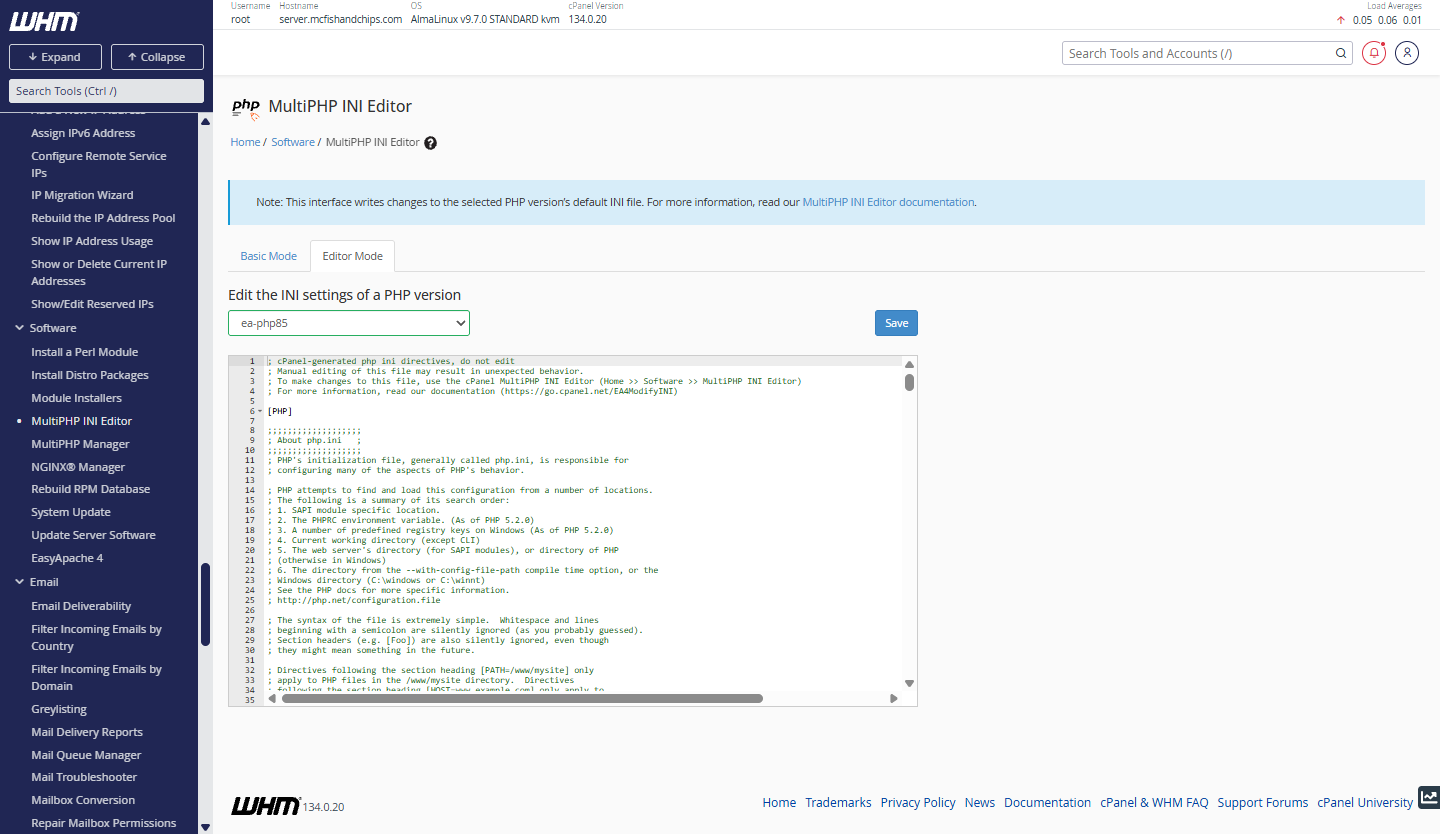The height and width of the screenshot is (834, 1440).
Task: Open the footer cPanel & WHM FAQ link
Action: pyautogui.click(x=1154, y=802)
